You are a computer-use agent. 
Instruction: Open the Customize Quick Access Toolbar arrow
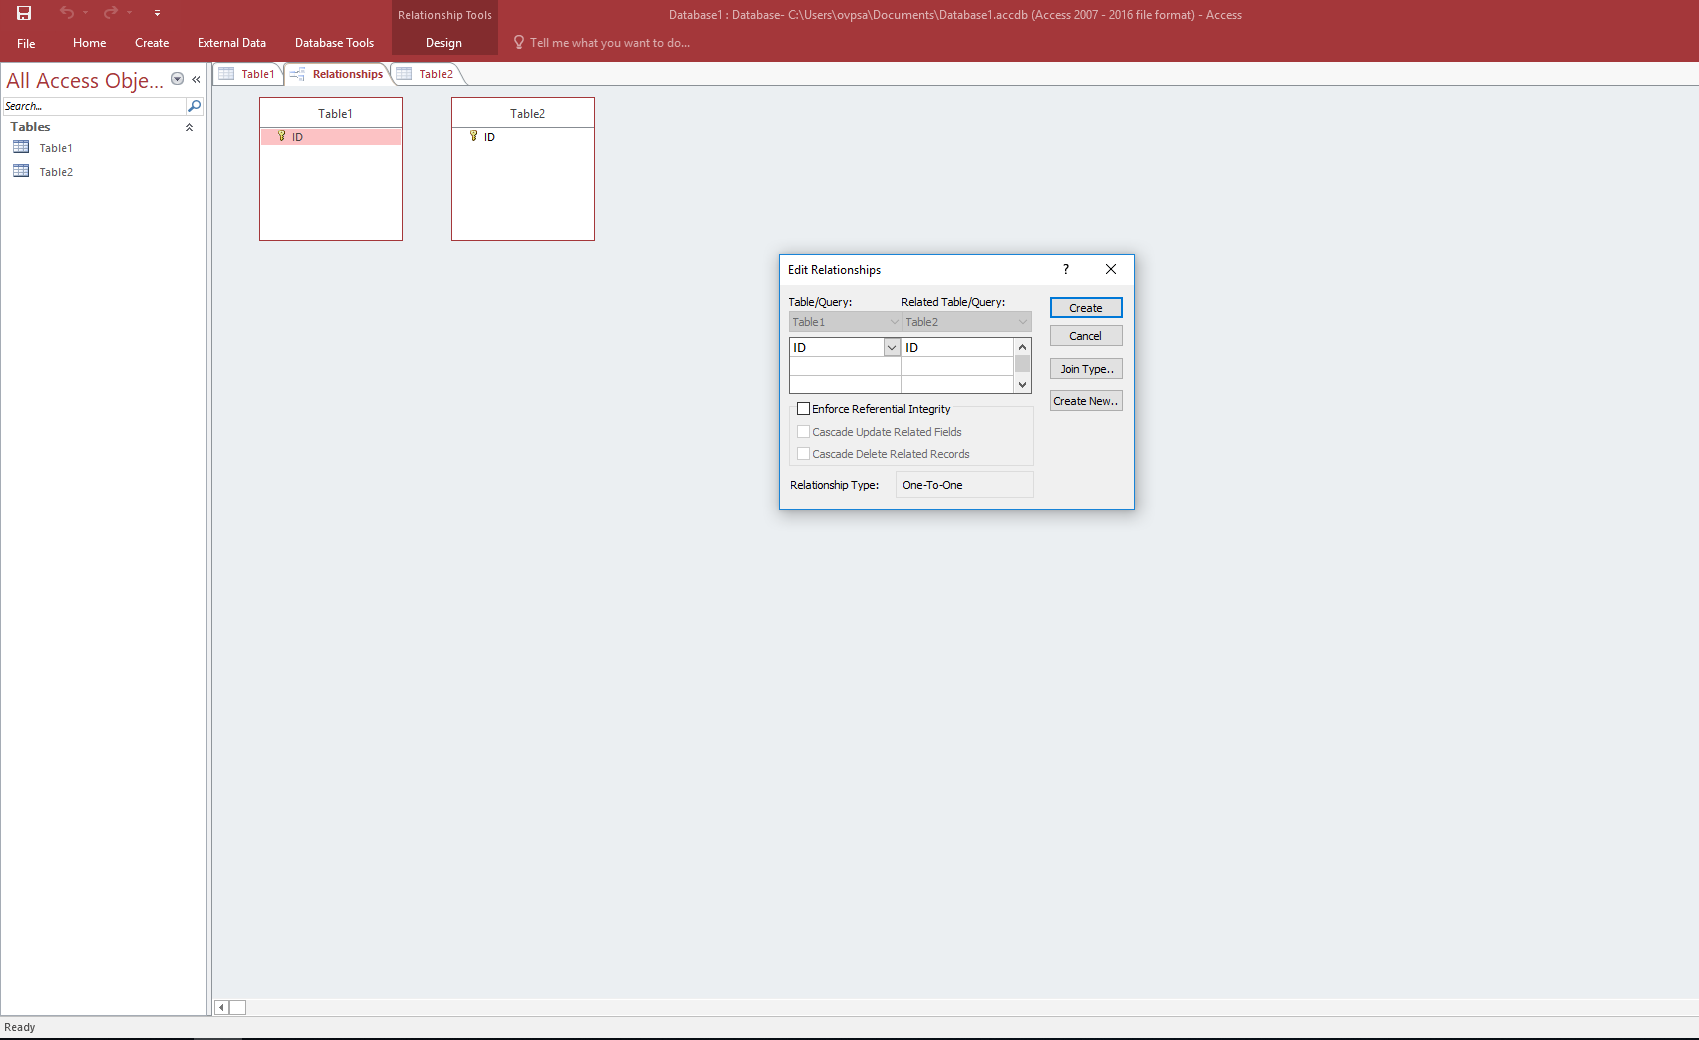point(157,13)
